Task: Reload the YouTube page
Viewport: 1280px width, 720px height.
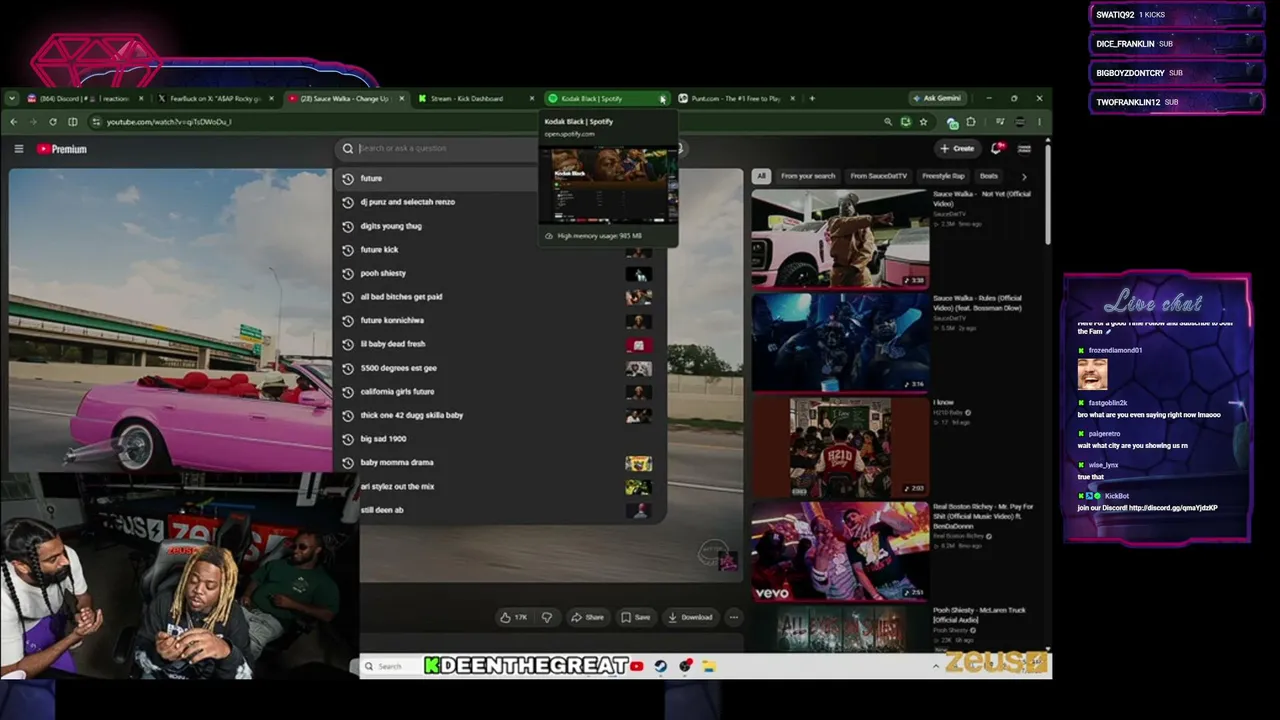Action: pos(52,122)
